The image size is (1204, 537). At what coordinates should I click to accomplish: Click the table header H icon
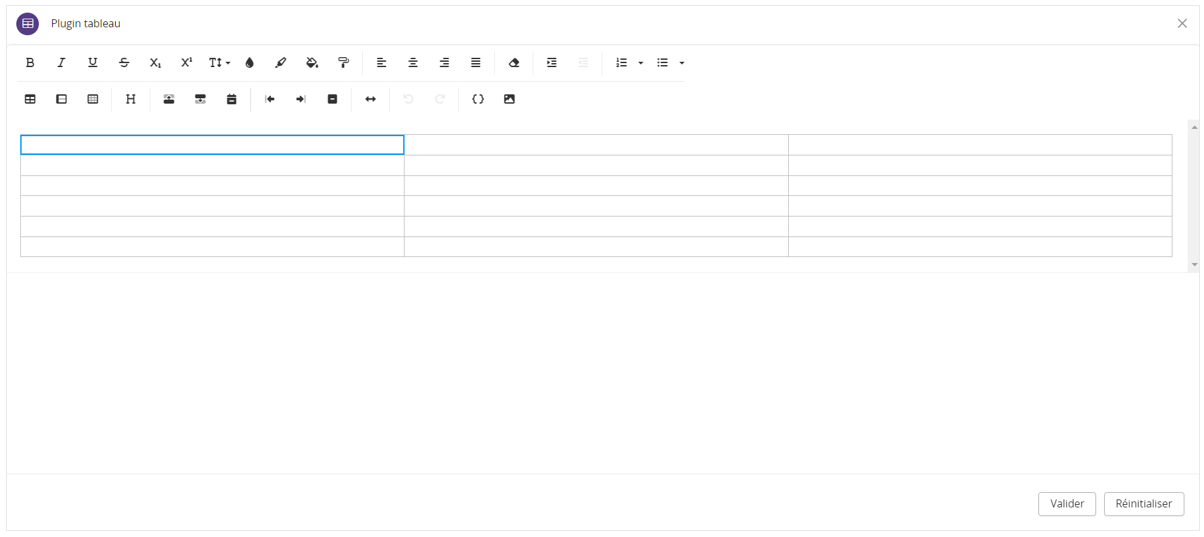130,99
